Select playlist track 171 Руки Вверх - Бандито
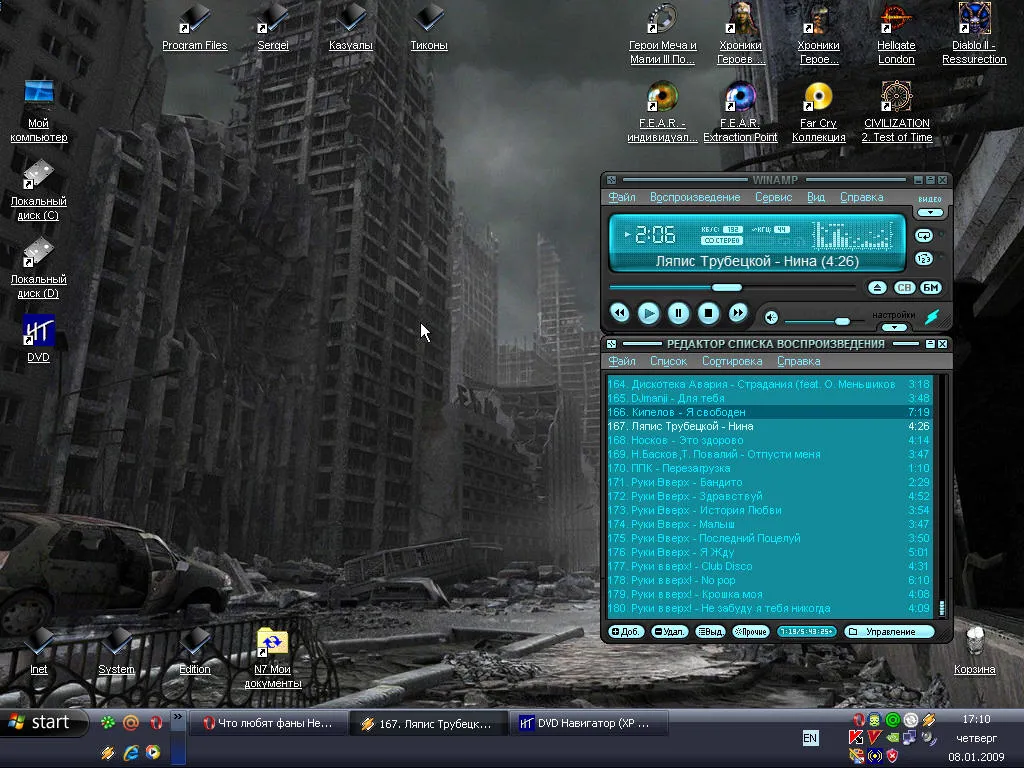Viewport: 1024px width, 768px height. [x=769, y=482]
